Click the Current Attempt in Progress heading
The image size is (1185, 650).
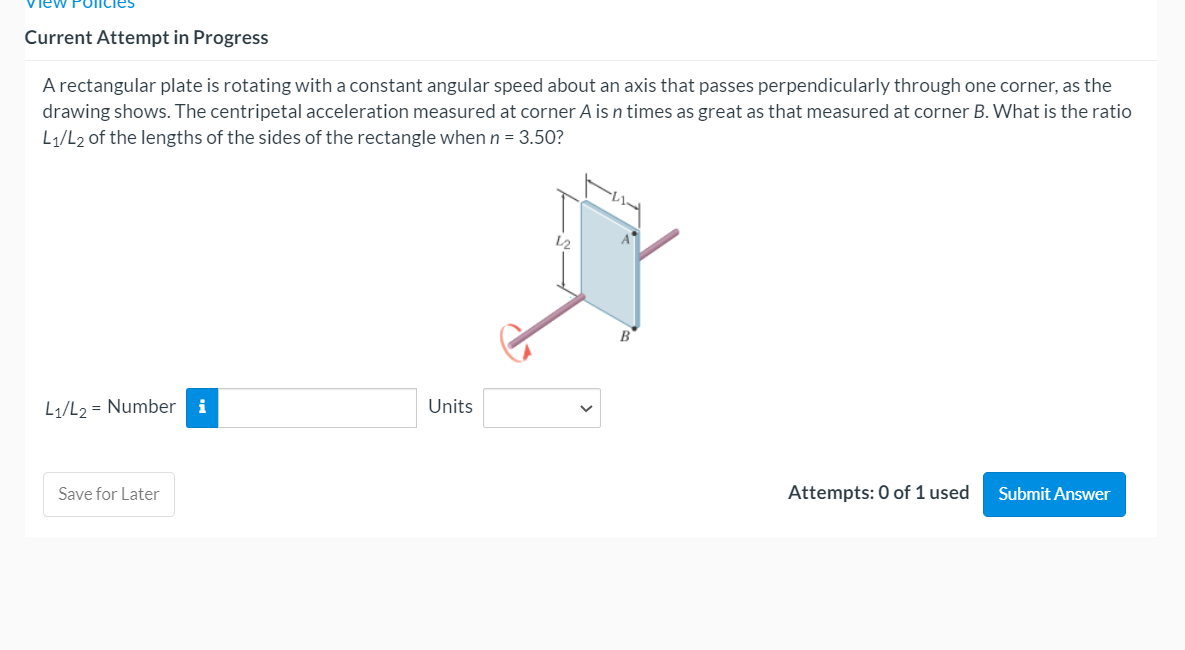click(146, 38)
